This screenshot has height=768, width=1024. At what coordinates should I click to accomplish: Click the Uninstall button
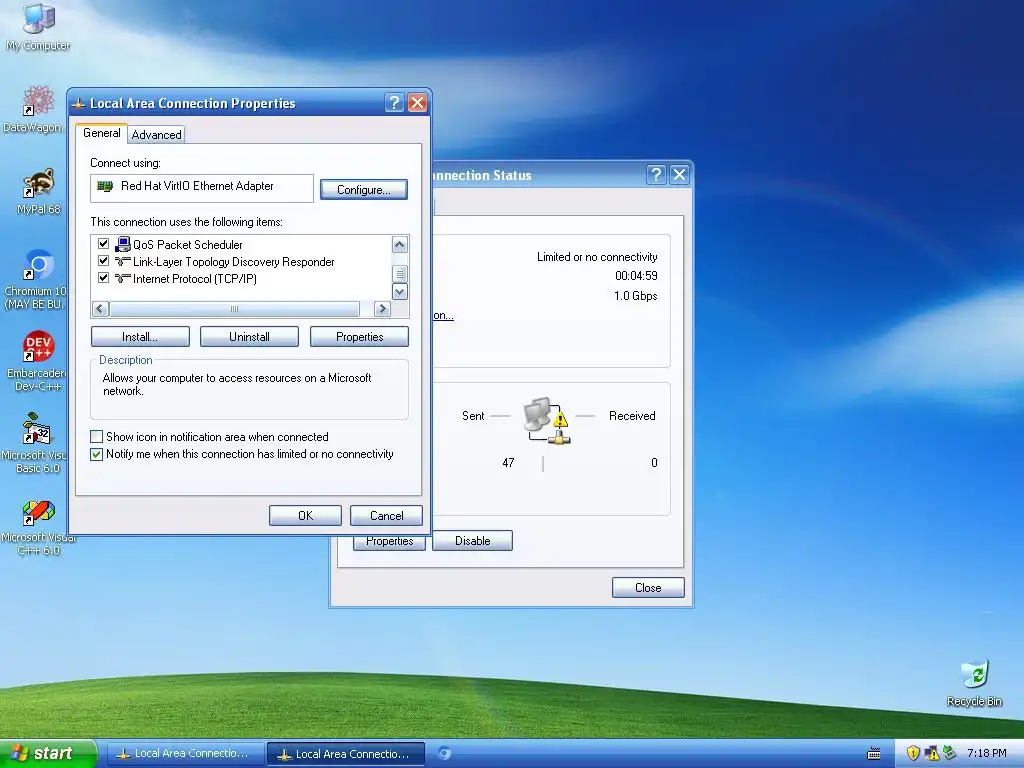point(249,336)
